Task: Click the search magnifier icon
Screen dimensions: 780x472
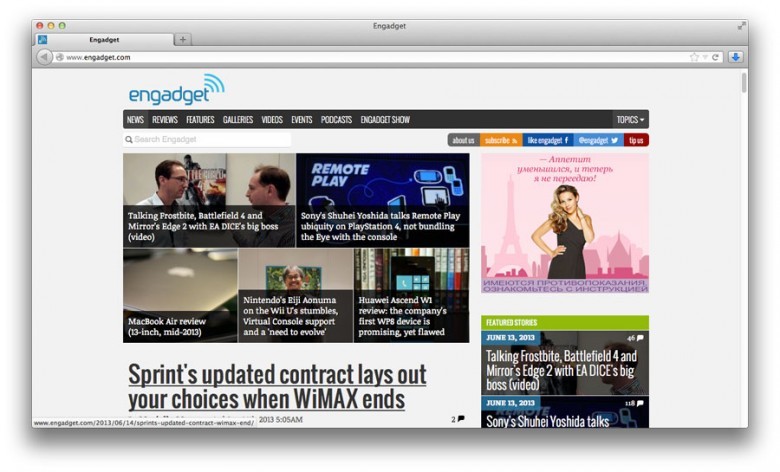Action: click(129, 140)
